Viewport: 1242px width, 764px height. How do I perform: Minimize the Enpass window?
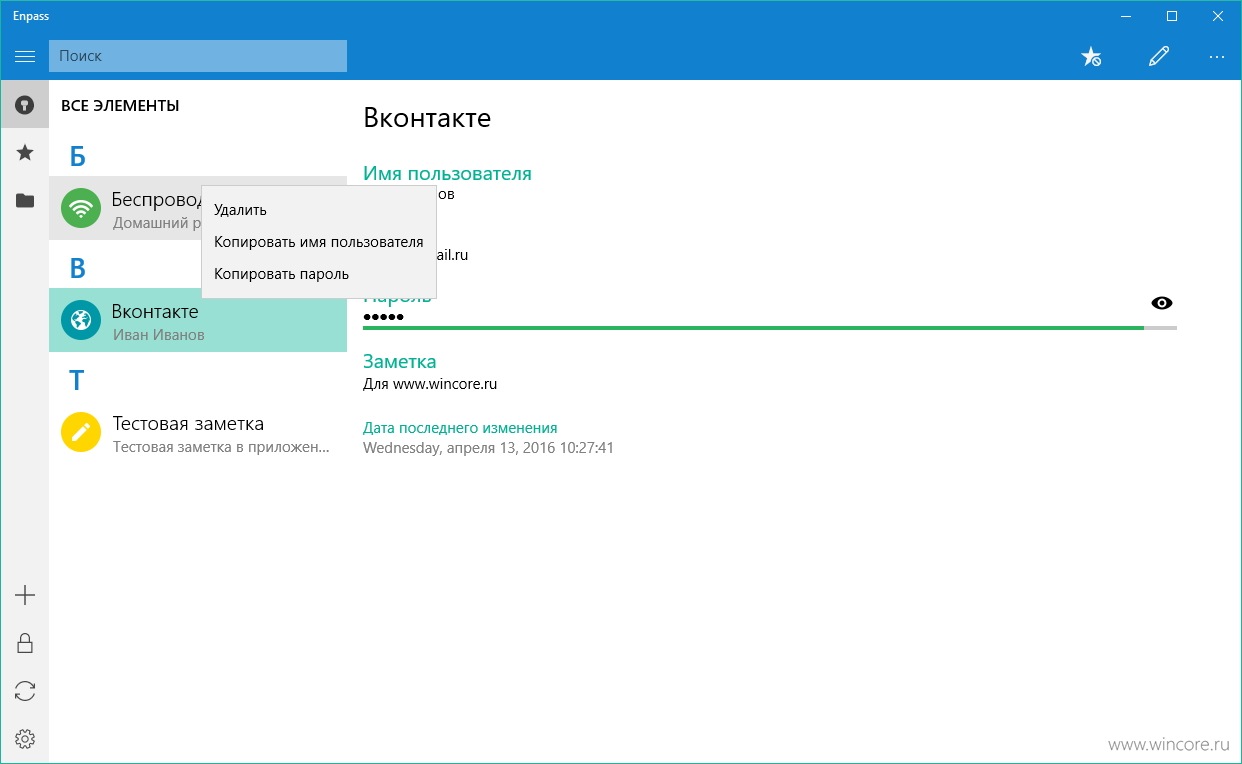[x=1126, y=16]
